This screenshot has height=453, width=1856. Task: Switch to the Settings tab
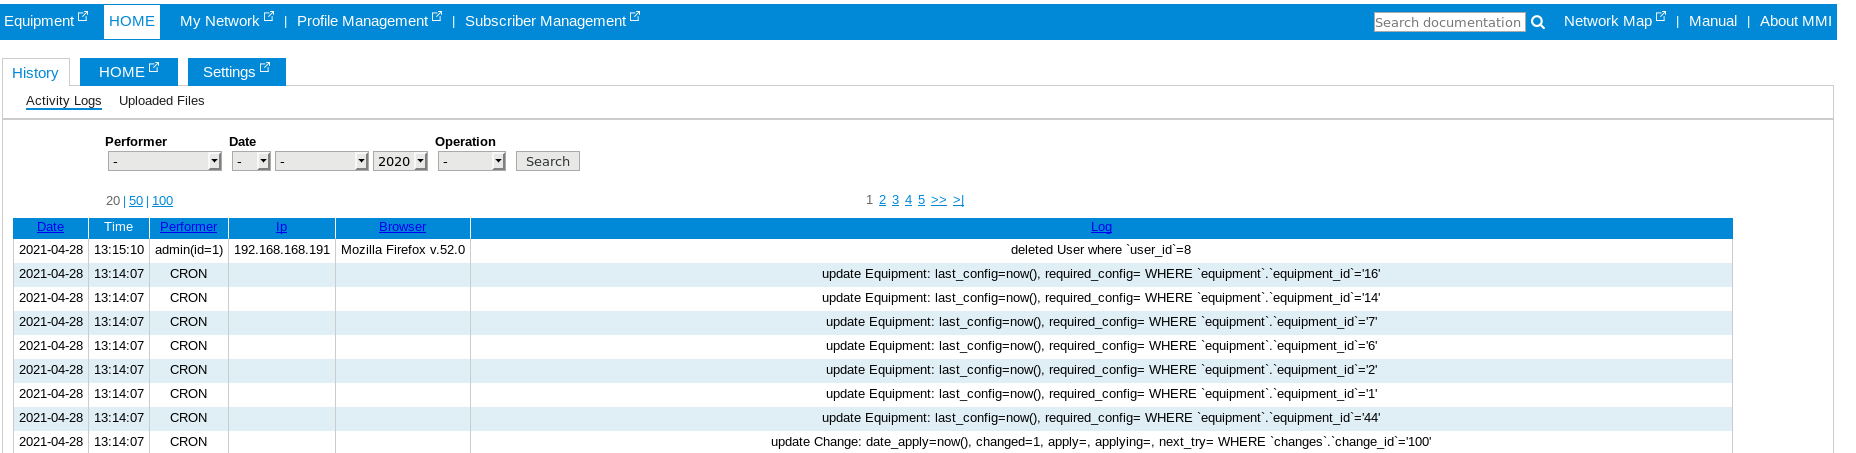(237, 72)
